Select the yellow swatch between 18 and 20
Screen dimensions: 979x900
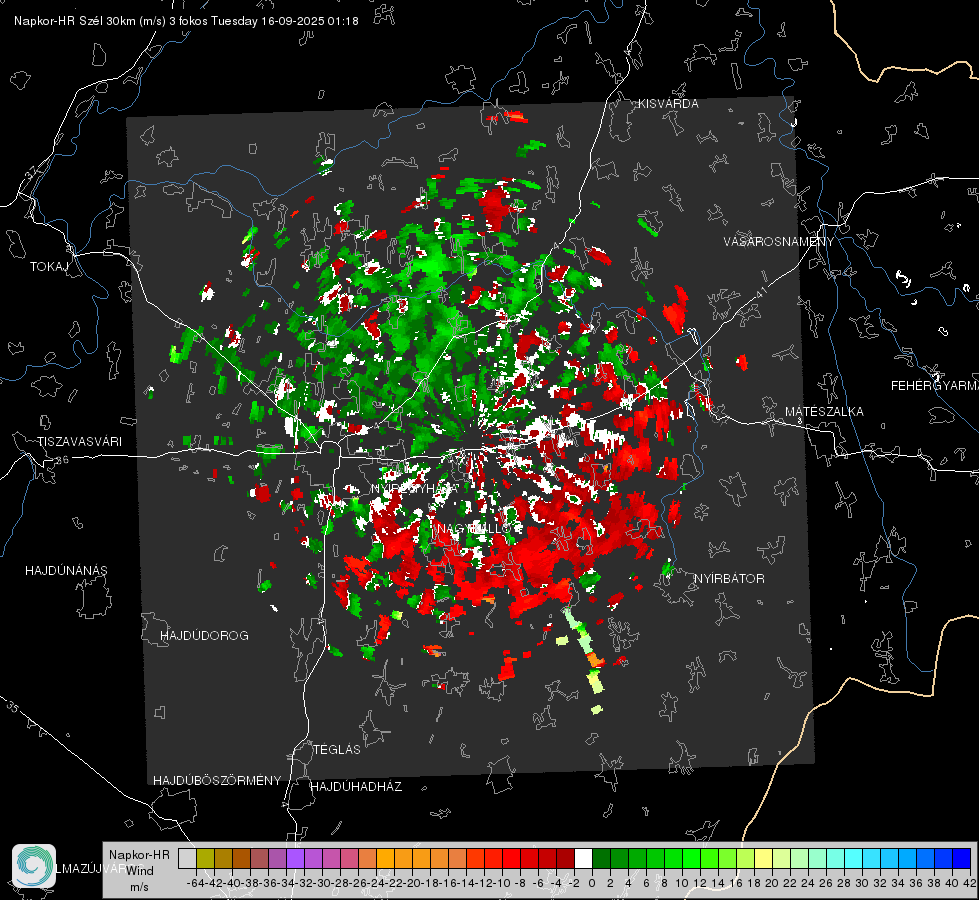[x=762, y=858]
